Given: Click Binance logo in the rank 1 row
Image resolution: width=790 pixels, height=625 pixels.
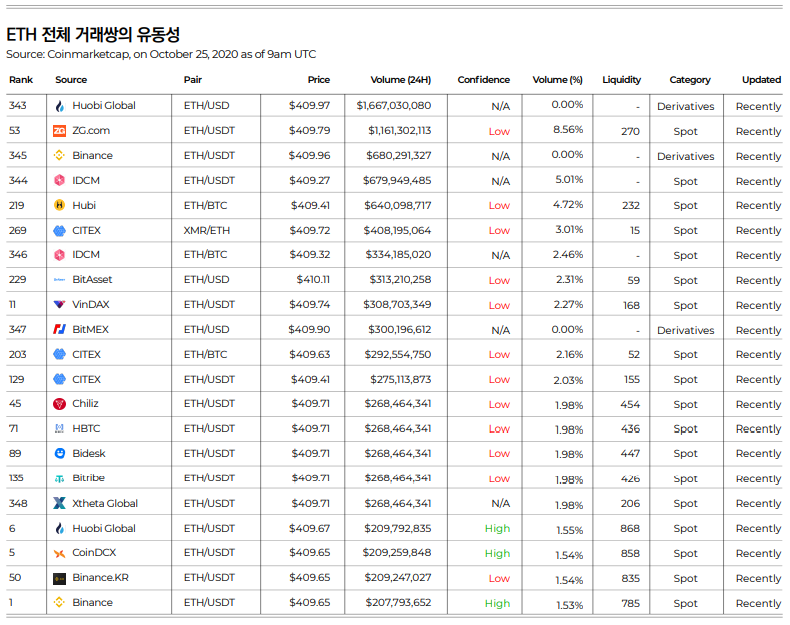Looking at the screenshot, I should pos(59,602).
